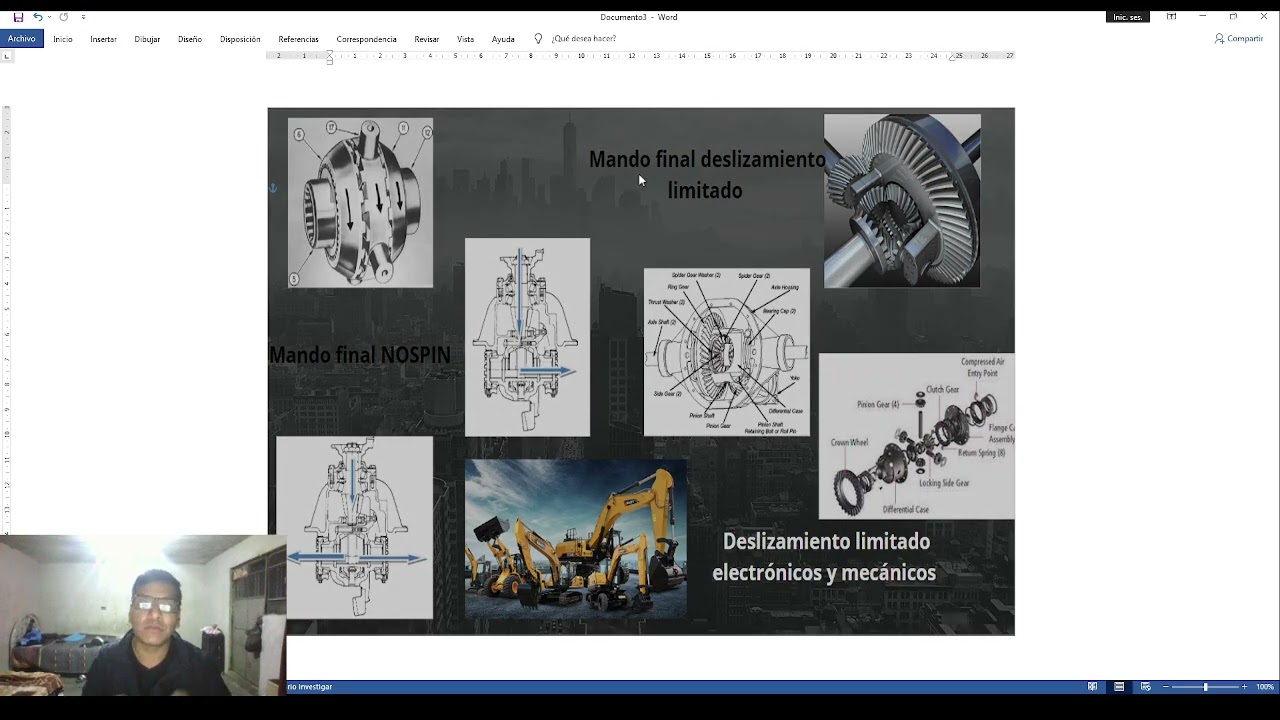1280x720 pixels.
Task: Click the first-line indent marker on the ruler
Action: 329,53
